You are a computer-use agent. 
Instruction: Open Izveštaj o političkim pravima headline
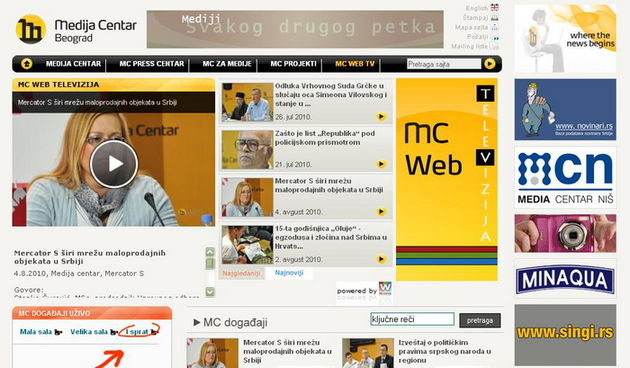(x=445, y=351)
